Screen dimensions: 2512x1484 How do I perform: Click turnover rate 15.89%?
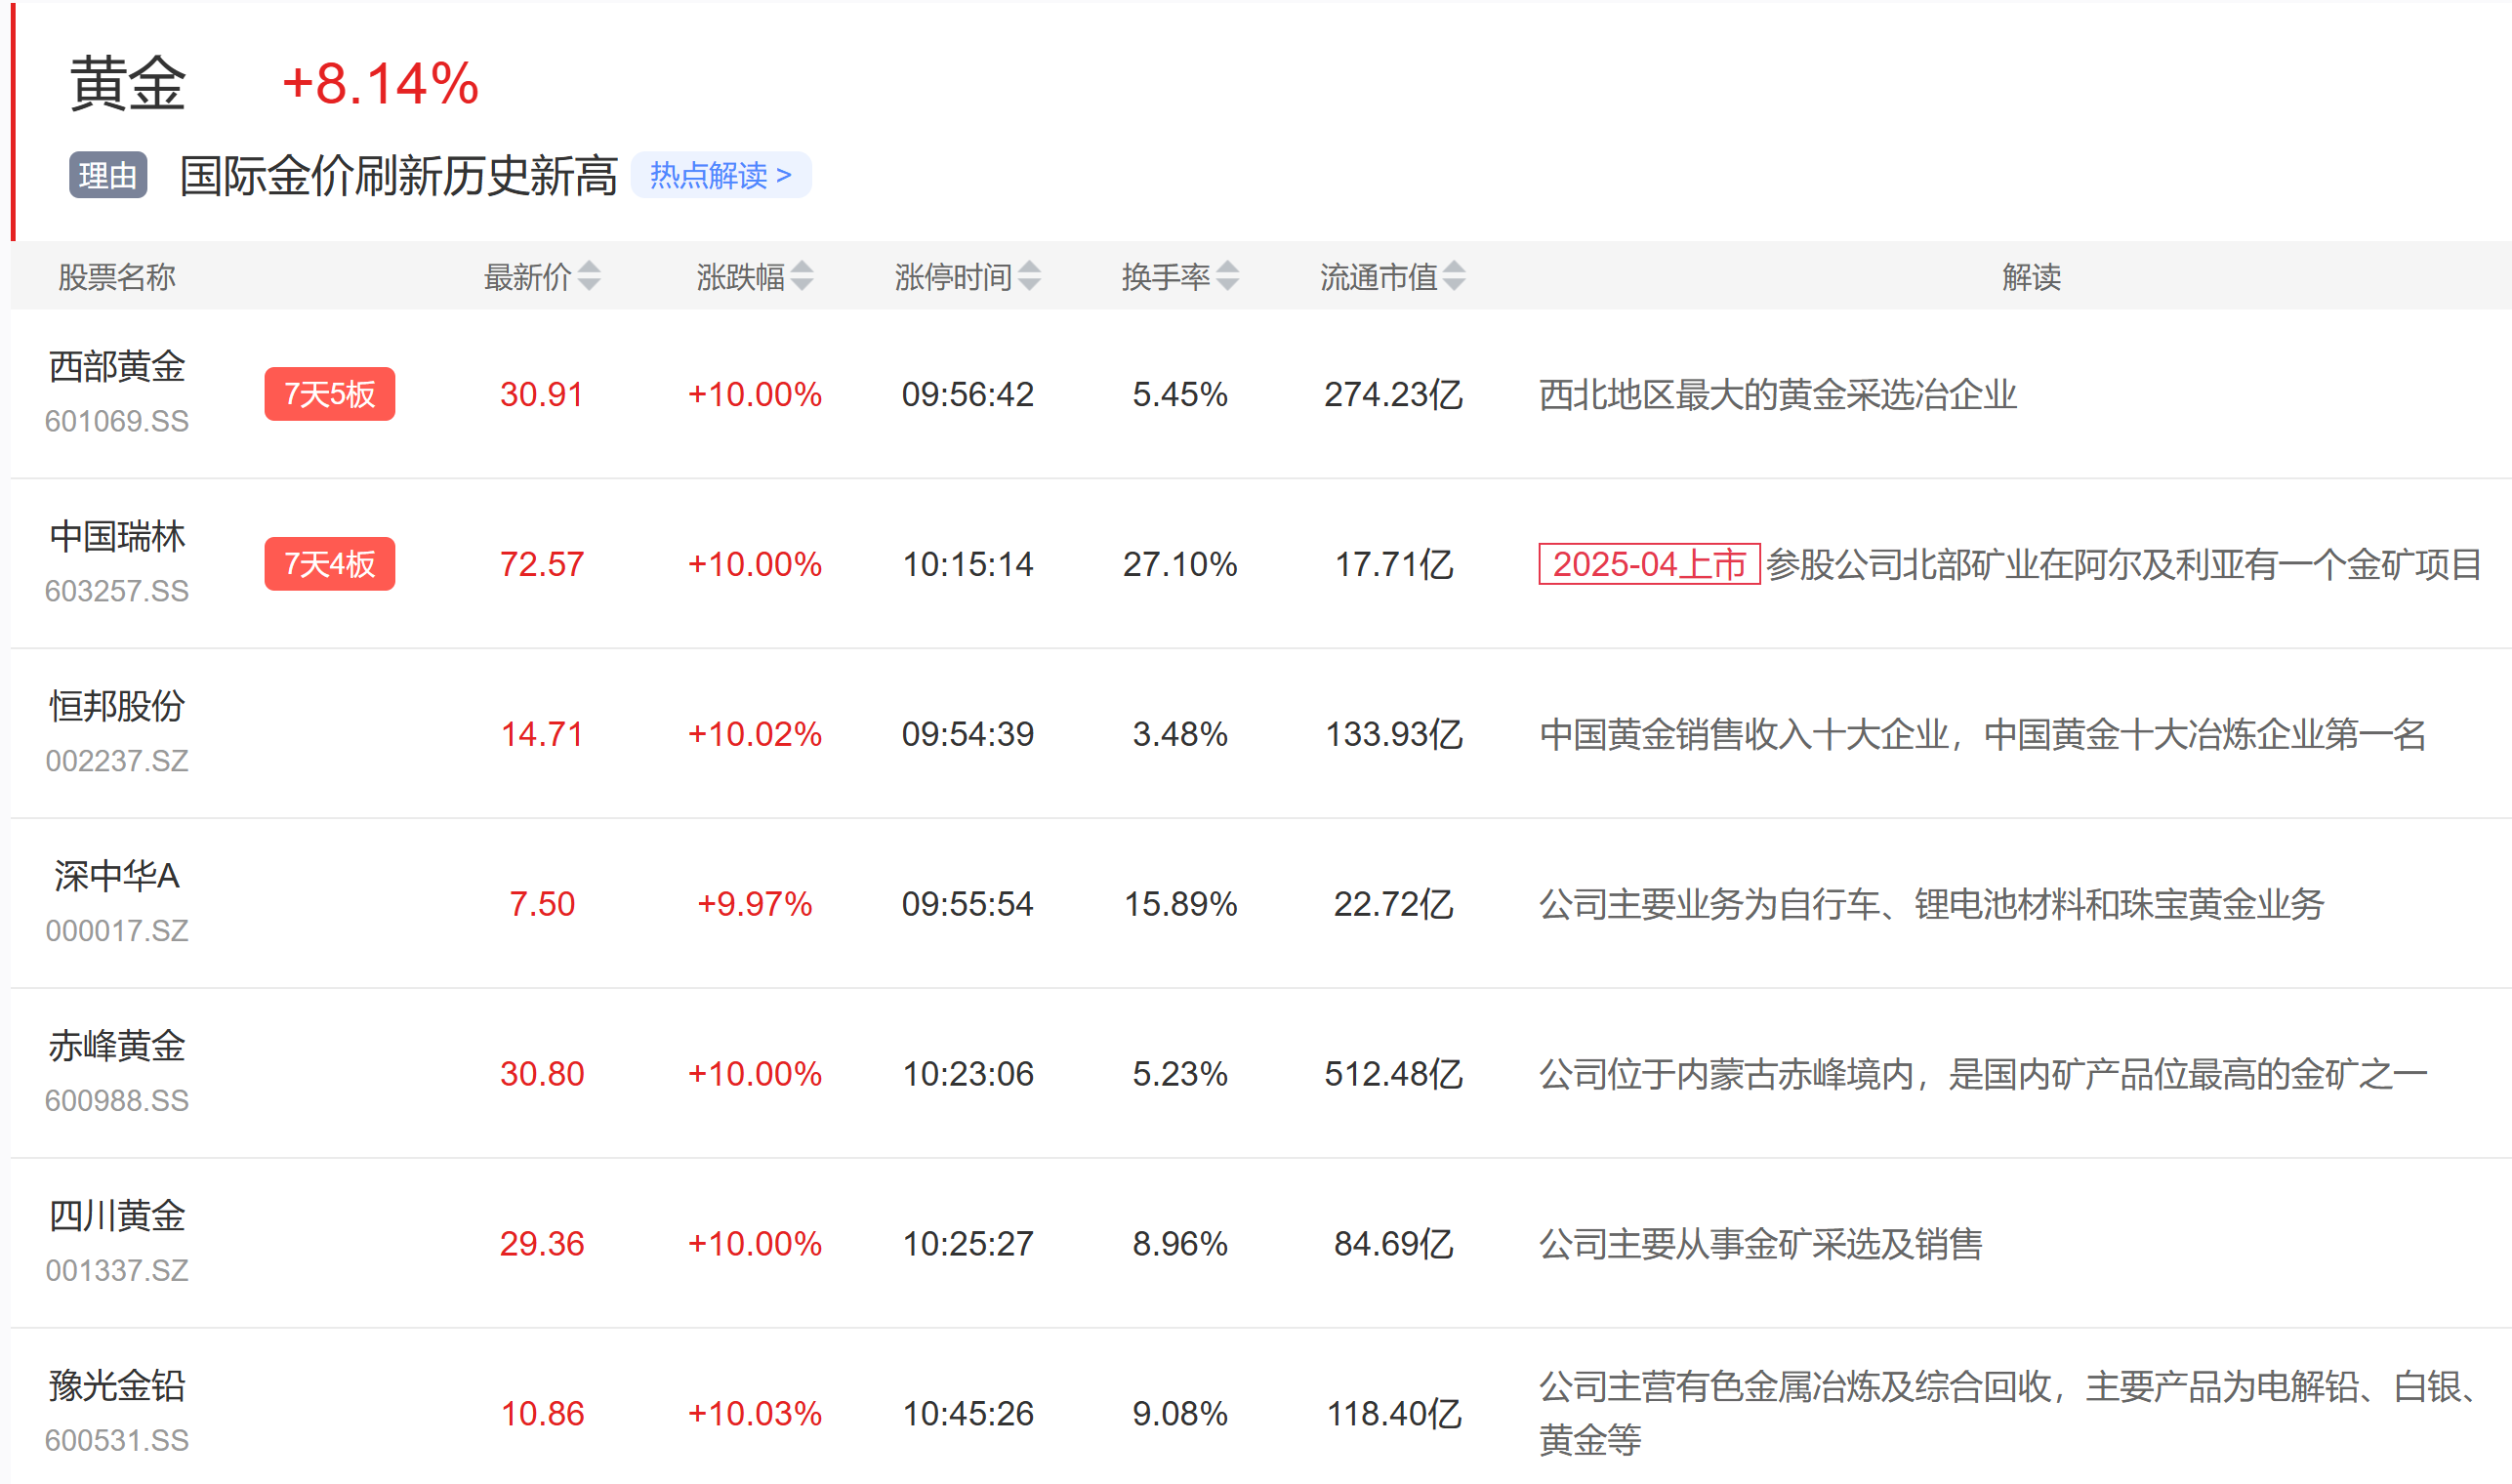click(x=1180, y=905)
